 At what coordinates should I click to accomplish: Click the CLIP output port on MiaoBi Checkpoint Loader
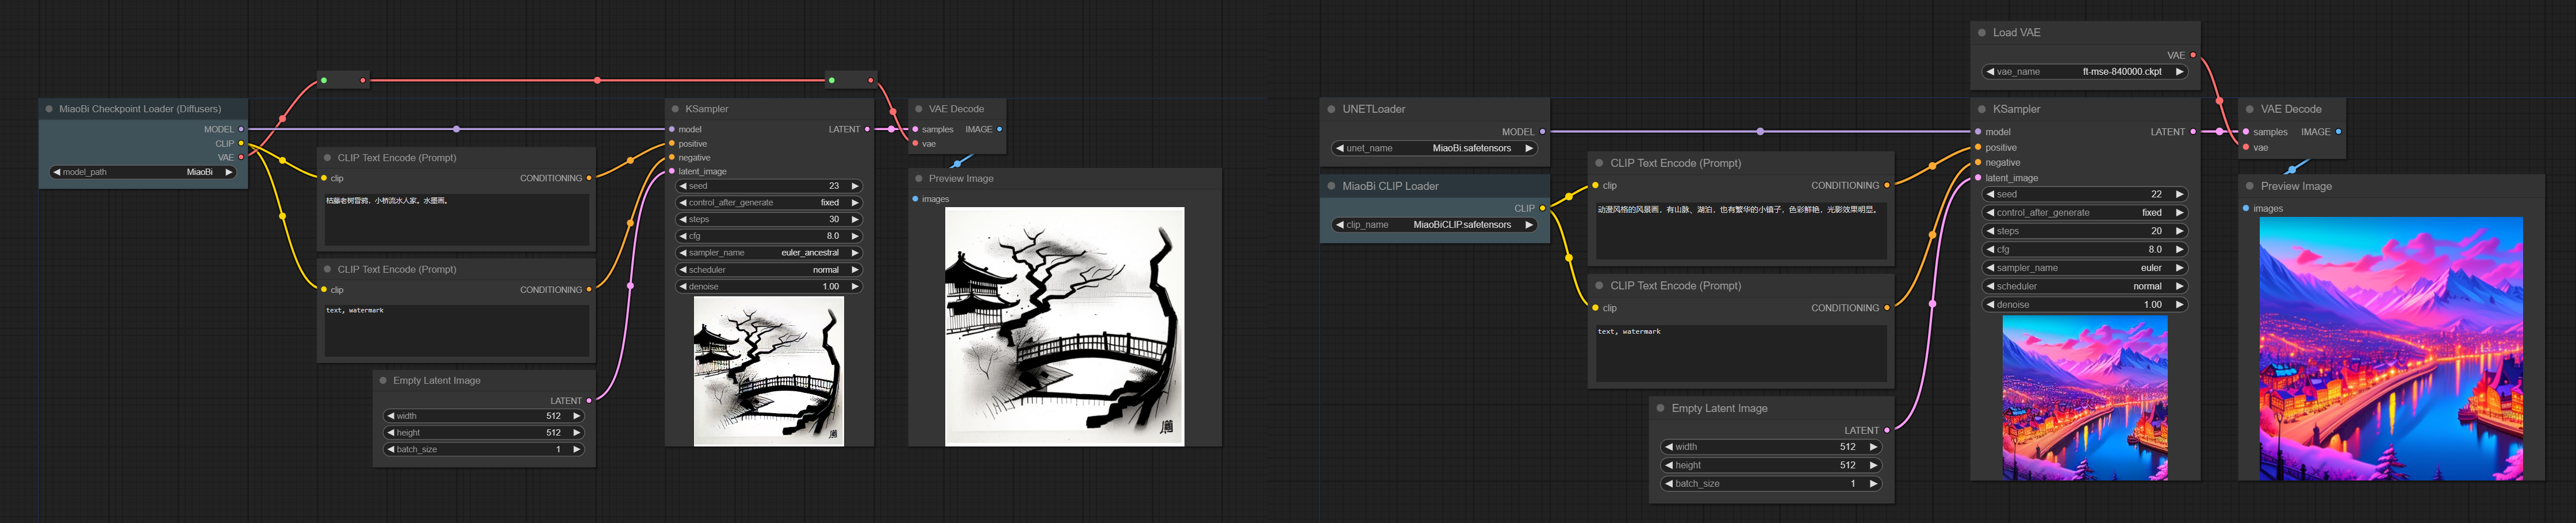point(241,143)
